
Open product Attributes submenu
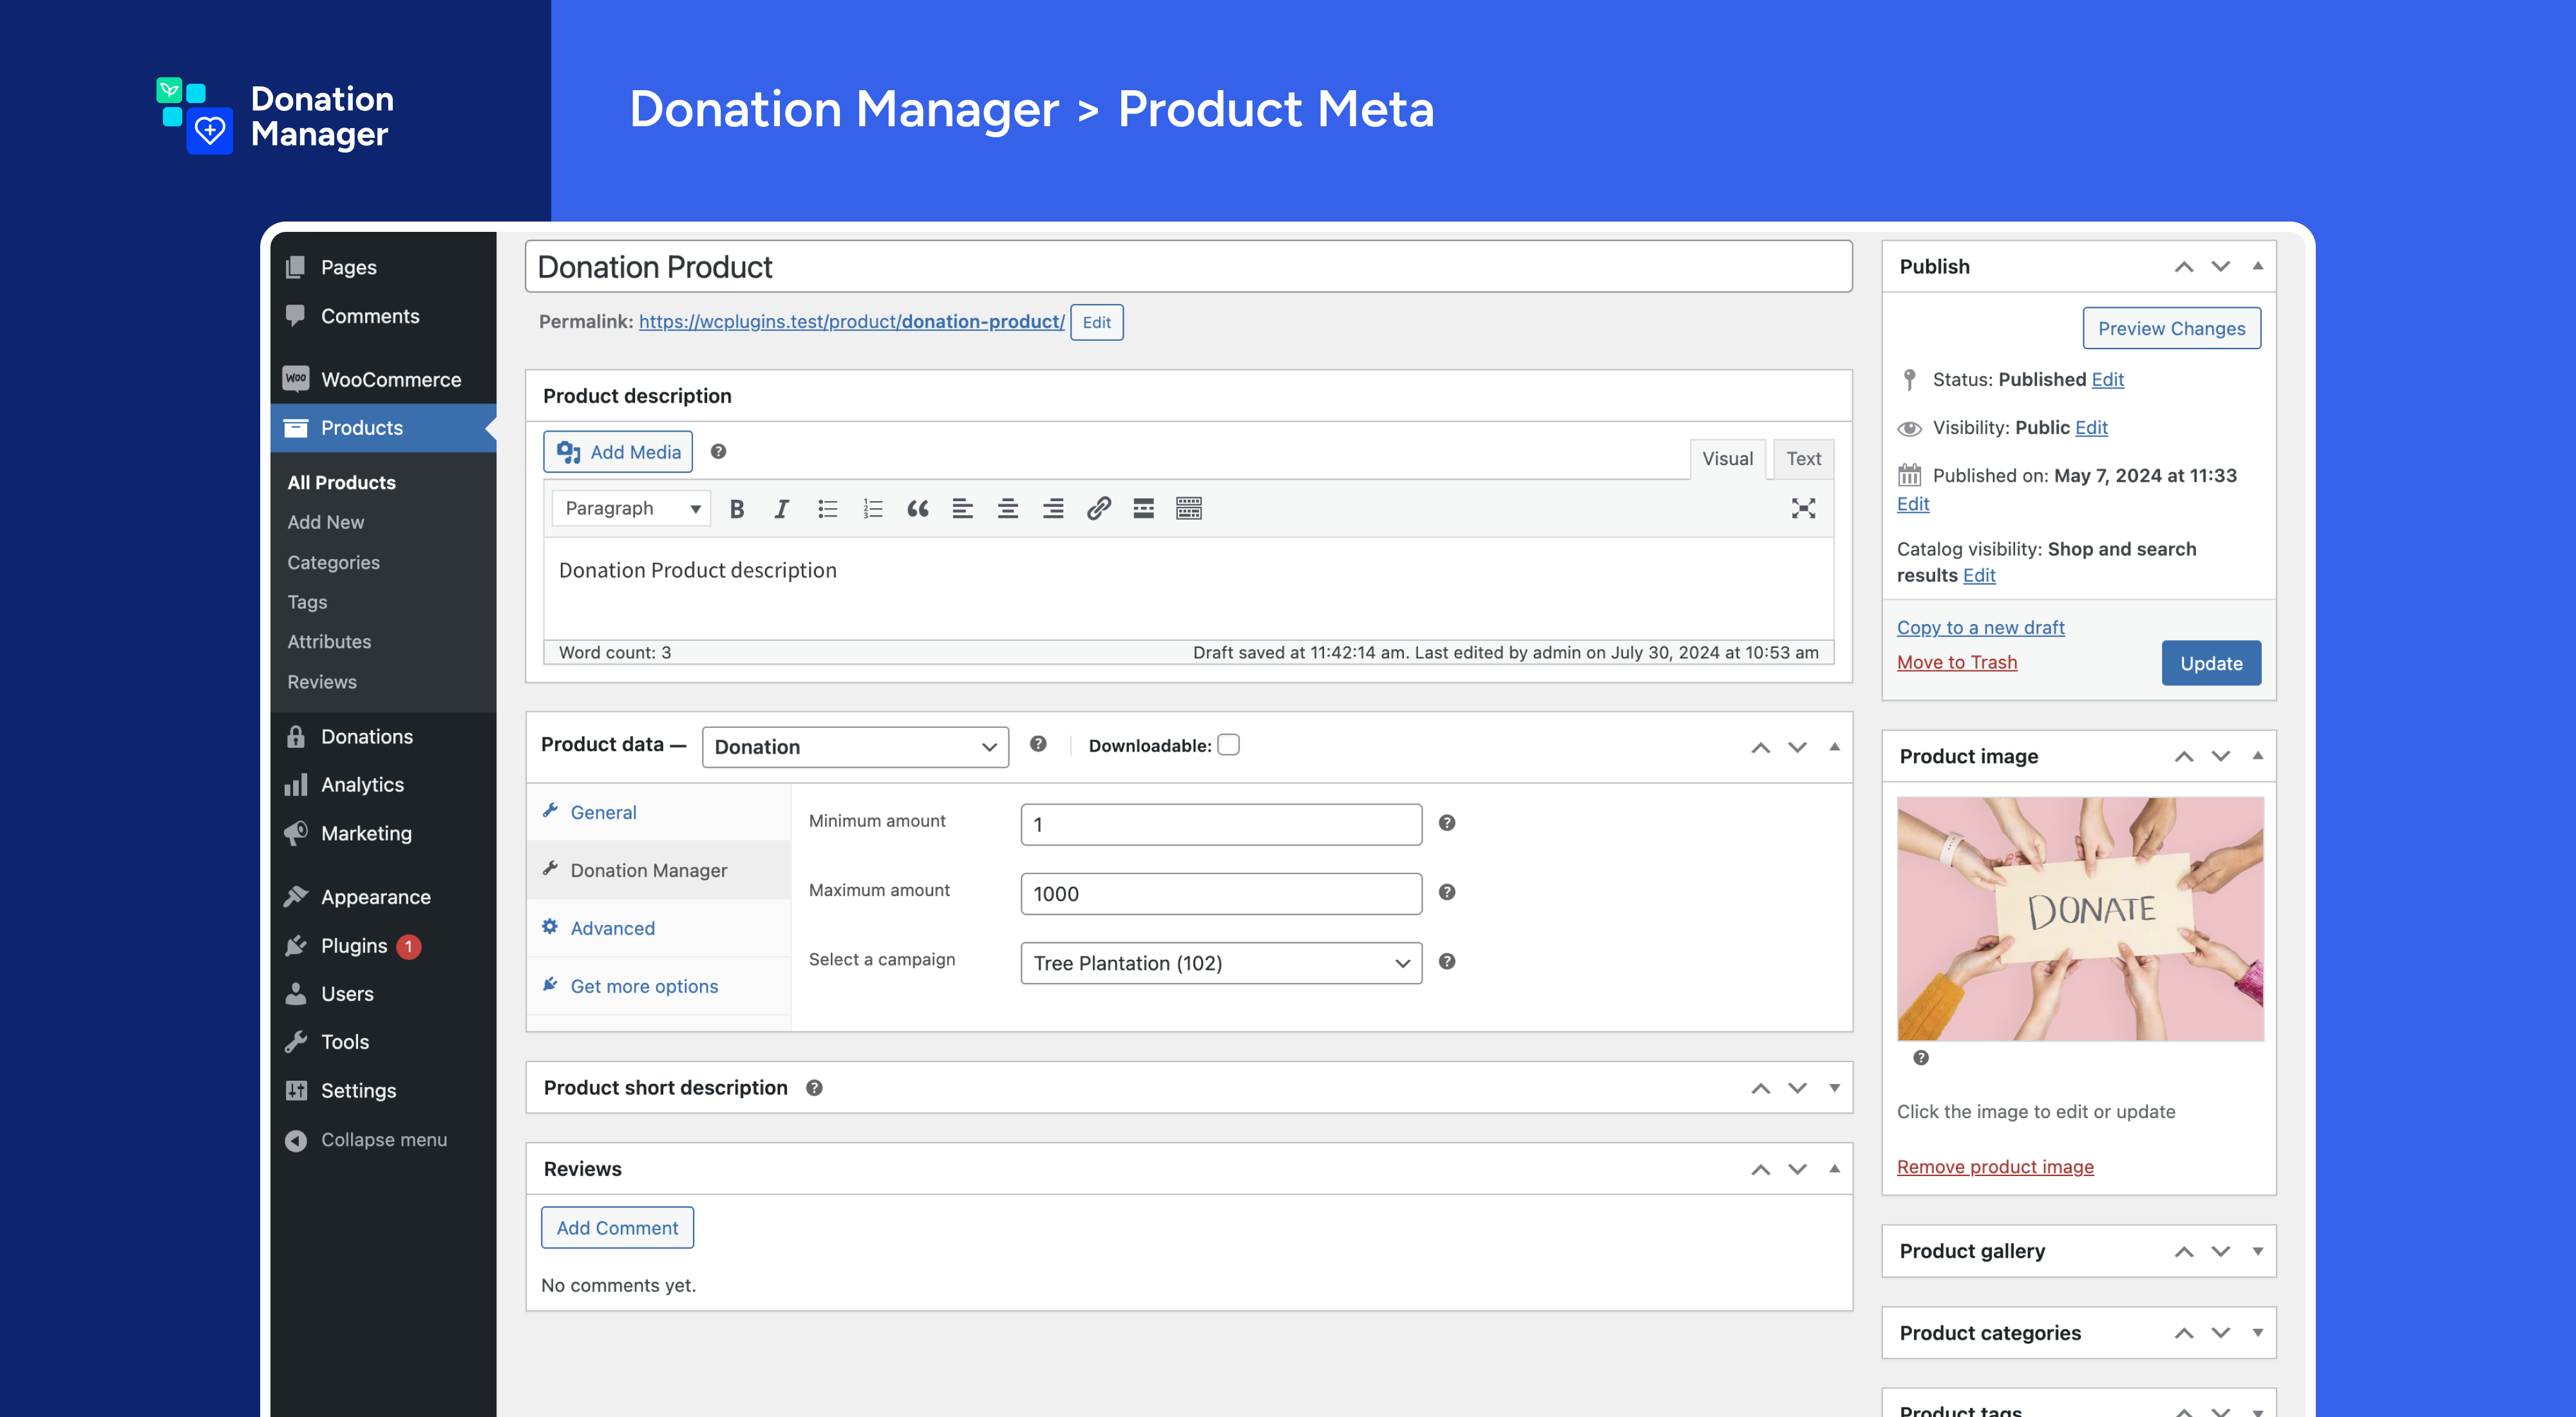coord(329,642)
